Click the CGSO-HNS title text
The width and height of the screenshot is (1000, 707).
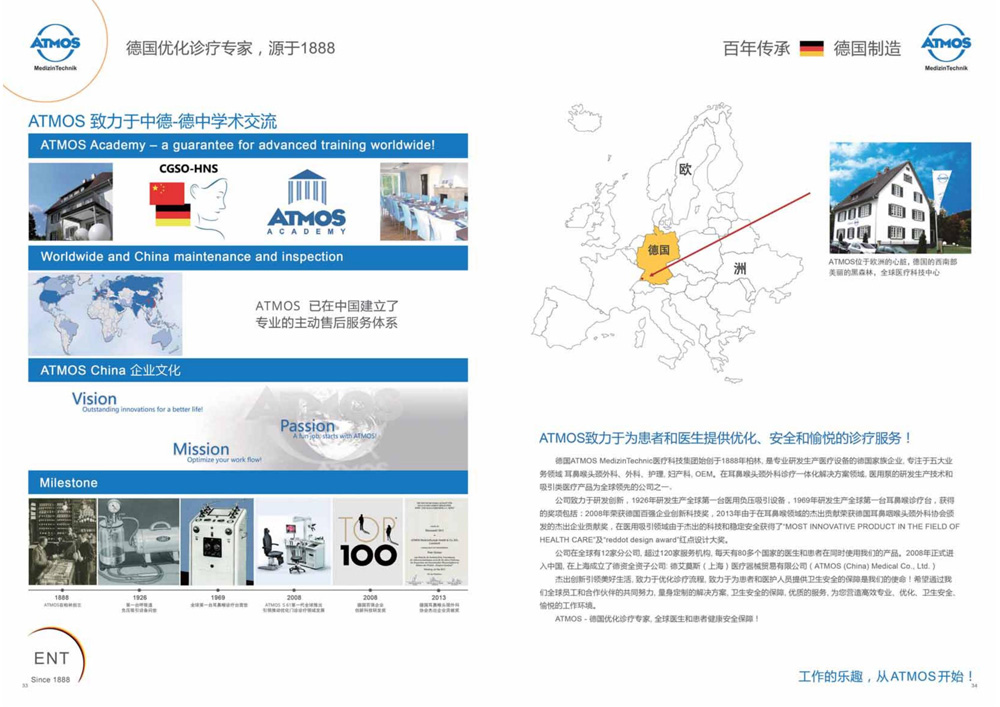(189, 169)
